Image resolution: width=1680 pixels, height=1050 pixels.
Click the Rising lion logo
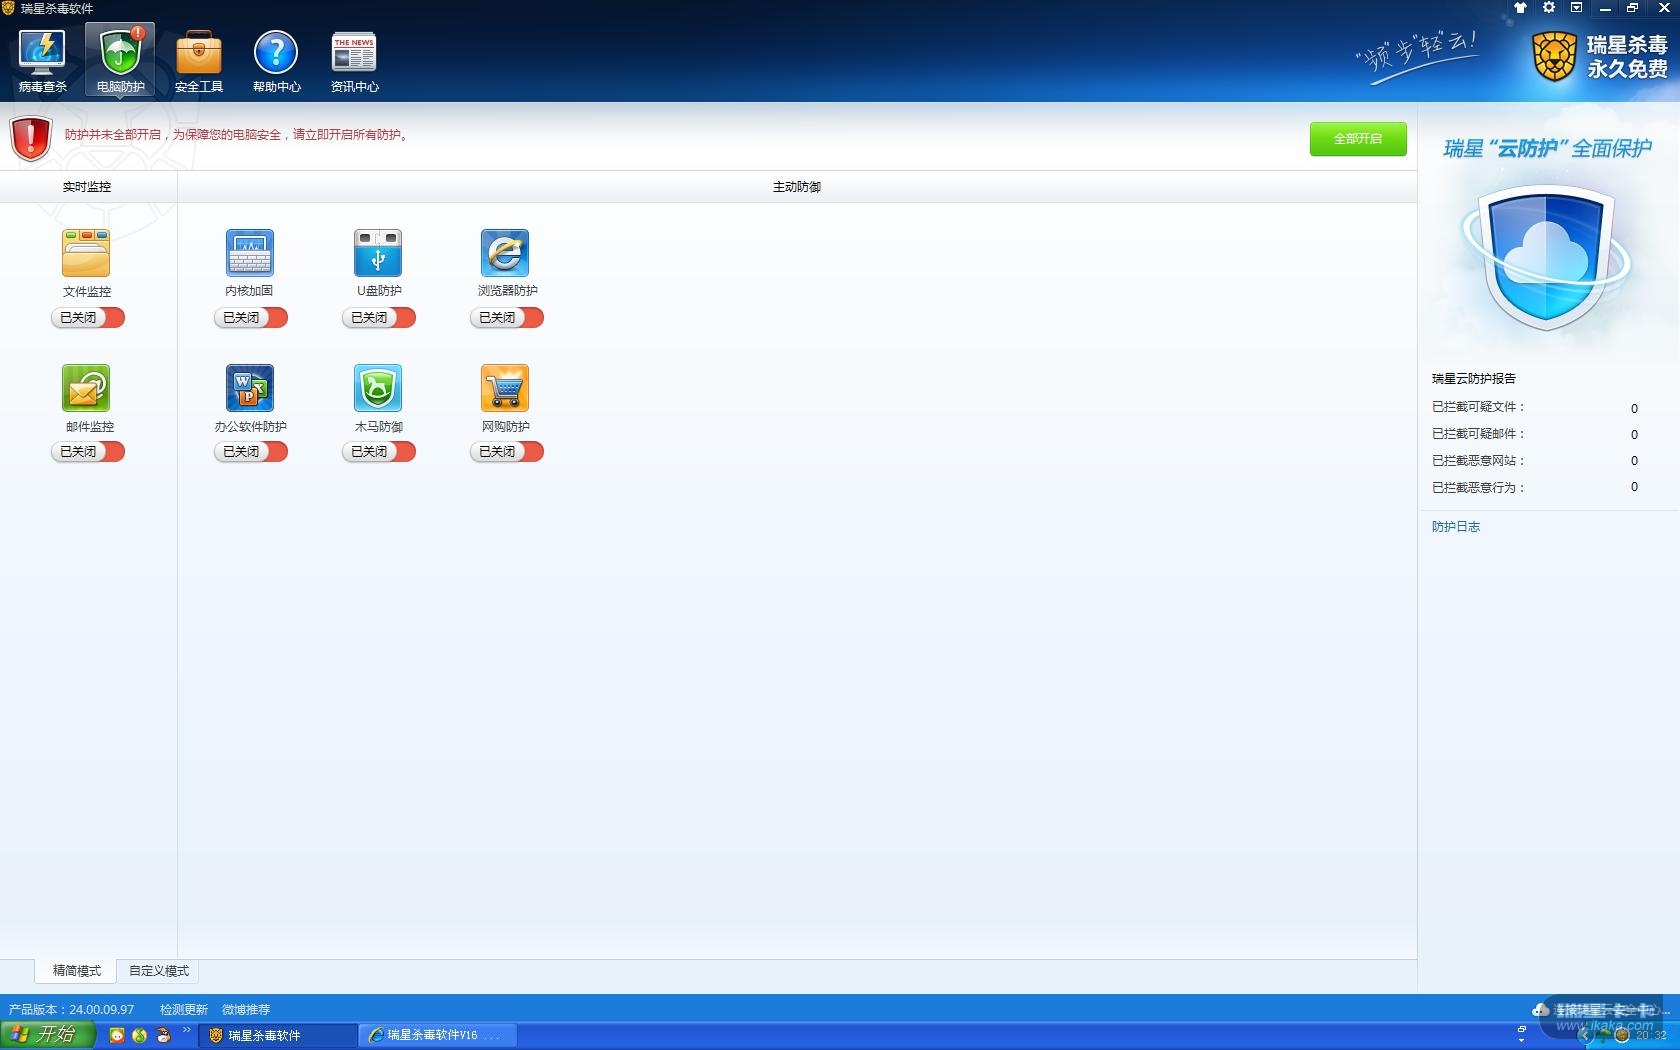[x=1554, y=57]
